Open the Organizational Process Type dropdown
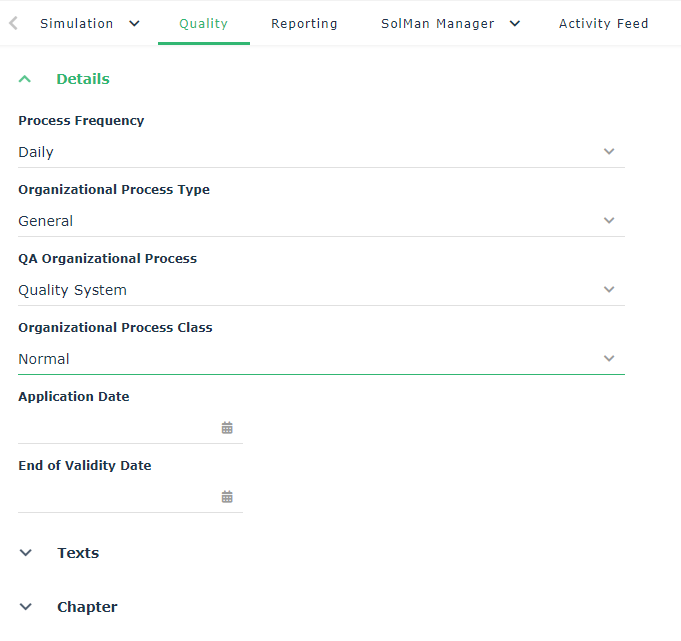Image resolution: width=681 pixels, height=641 pixels. point(609,221)
